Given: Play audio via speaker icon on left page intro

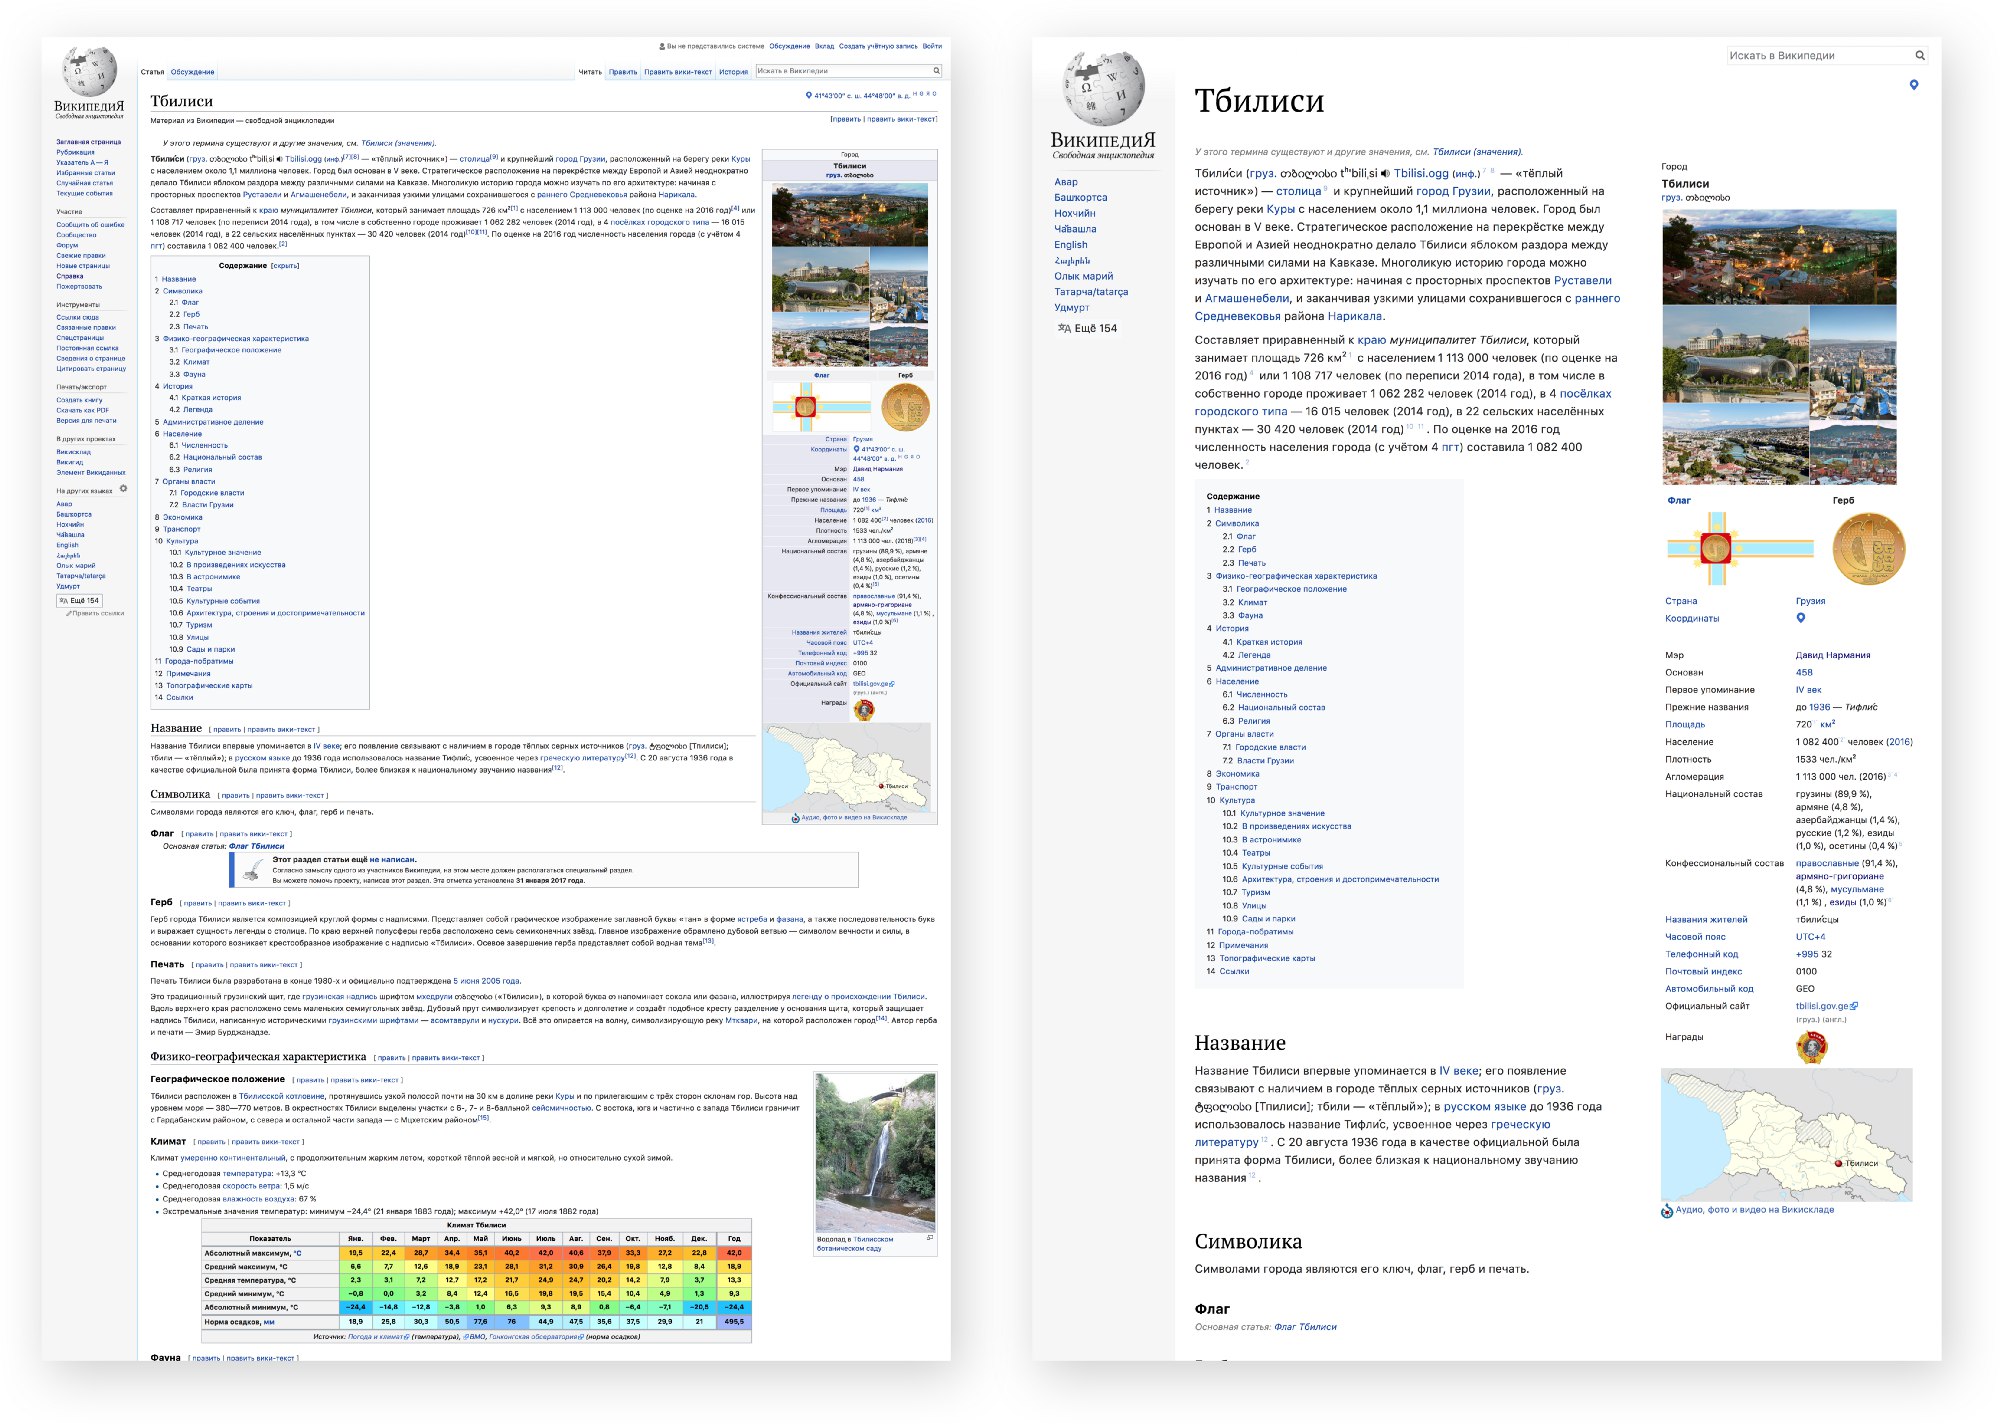Looking at the screenshot, I should coord(280,158).
